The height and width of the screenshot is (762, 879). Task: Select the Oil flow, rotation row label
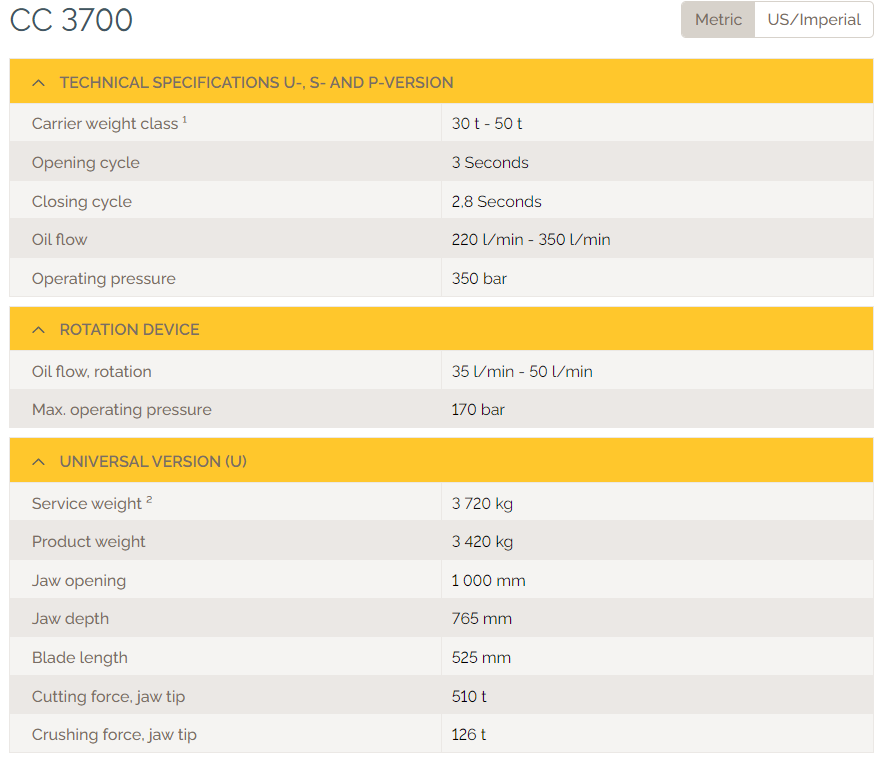pos(92,372)
